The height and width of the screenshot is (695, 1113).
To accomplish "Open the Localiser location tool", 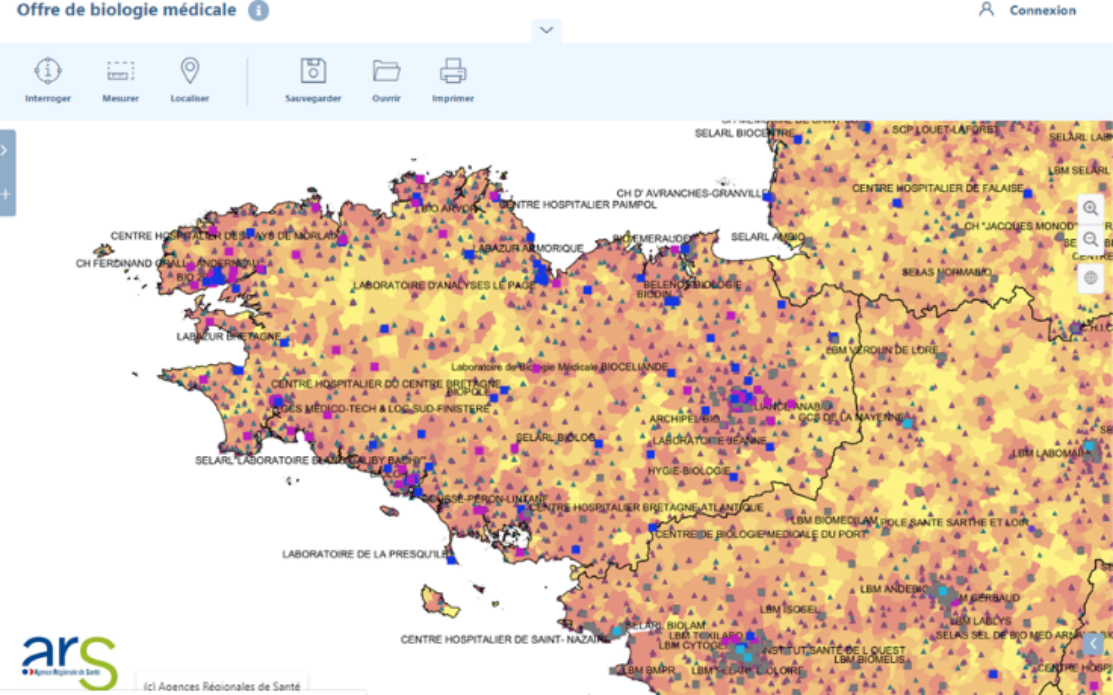I will pos(190,80).
